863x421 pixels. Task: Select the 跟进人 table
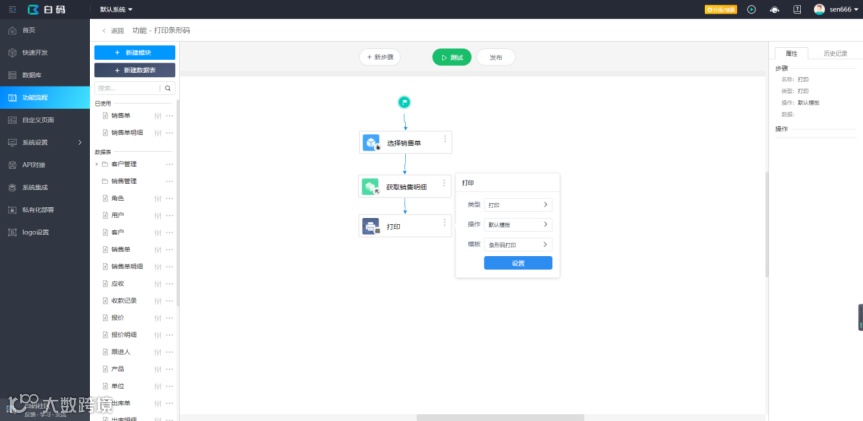[x=121, y=352]
